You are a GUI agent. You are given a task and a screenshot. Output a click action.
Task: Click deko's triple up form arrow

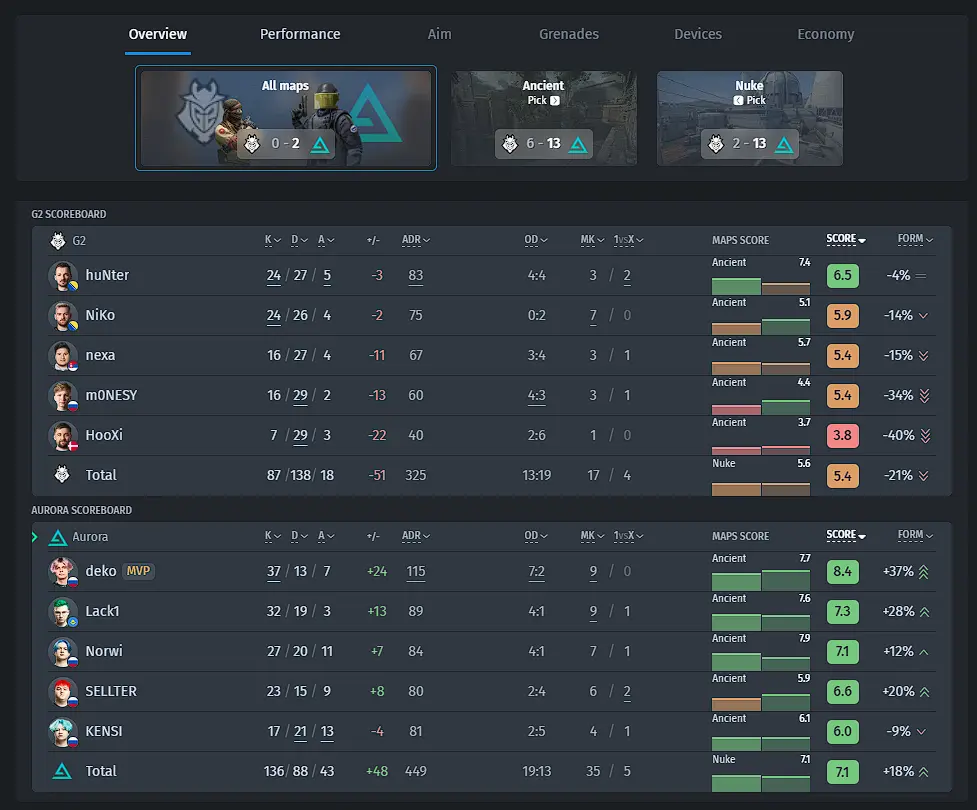924,572
